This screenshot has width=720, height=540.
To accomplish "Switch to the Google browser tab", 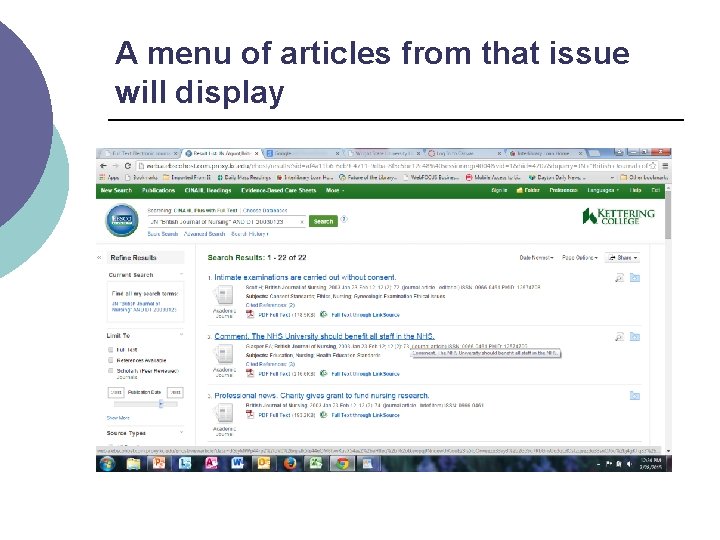I will (x=301, y=153).
